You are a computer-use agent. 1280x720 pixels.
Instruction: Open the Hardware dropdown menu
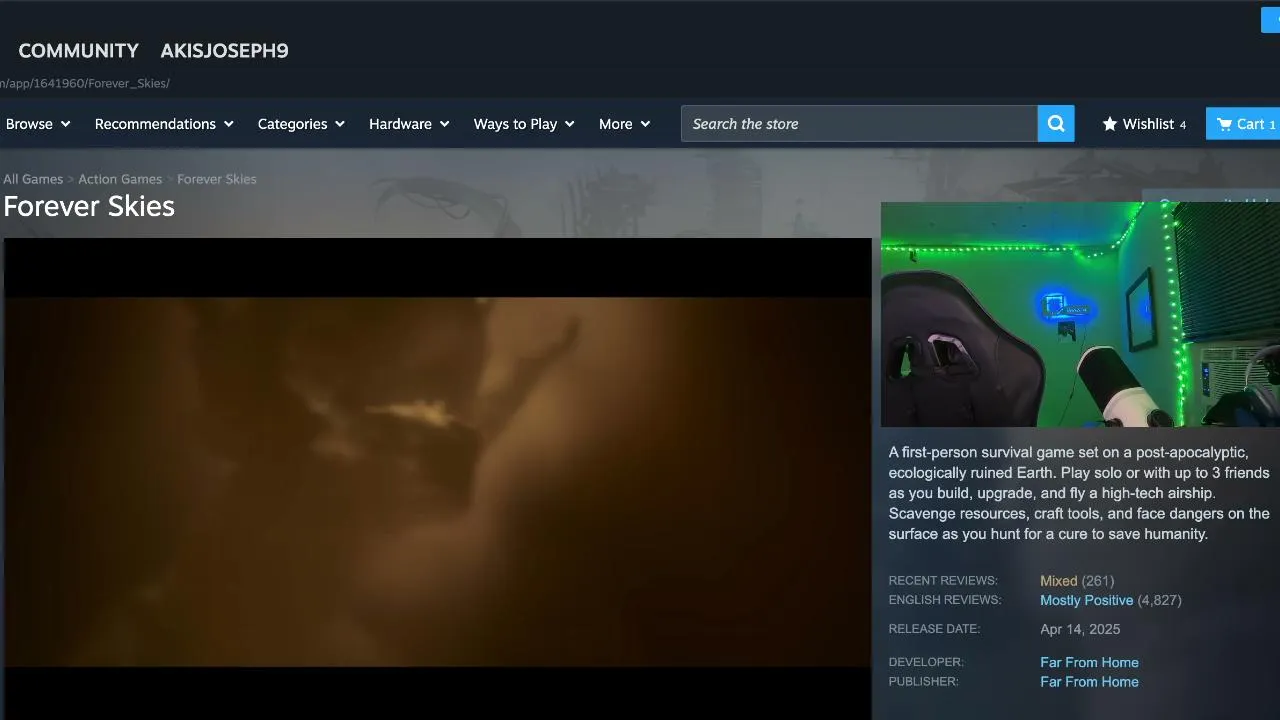click(x=409, y=124)
